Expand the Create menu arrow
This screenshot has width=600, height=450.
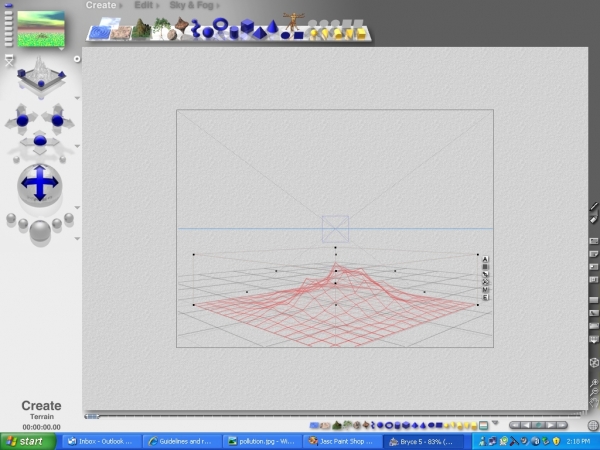tap(121, 6)
